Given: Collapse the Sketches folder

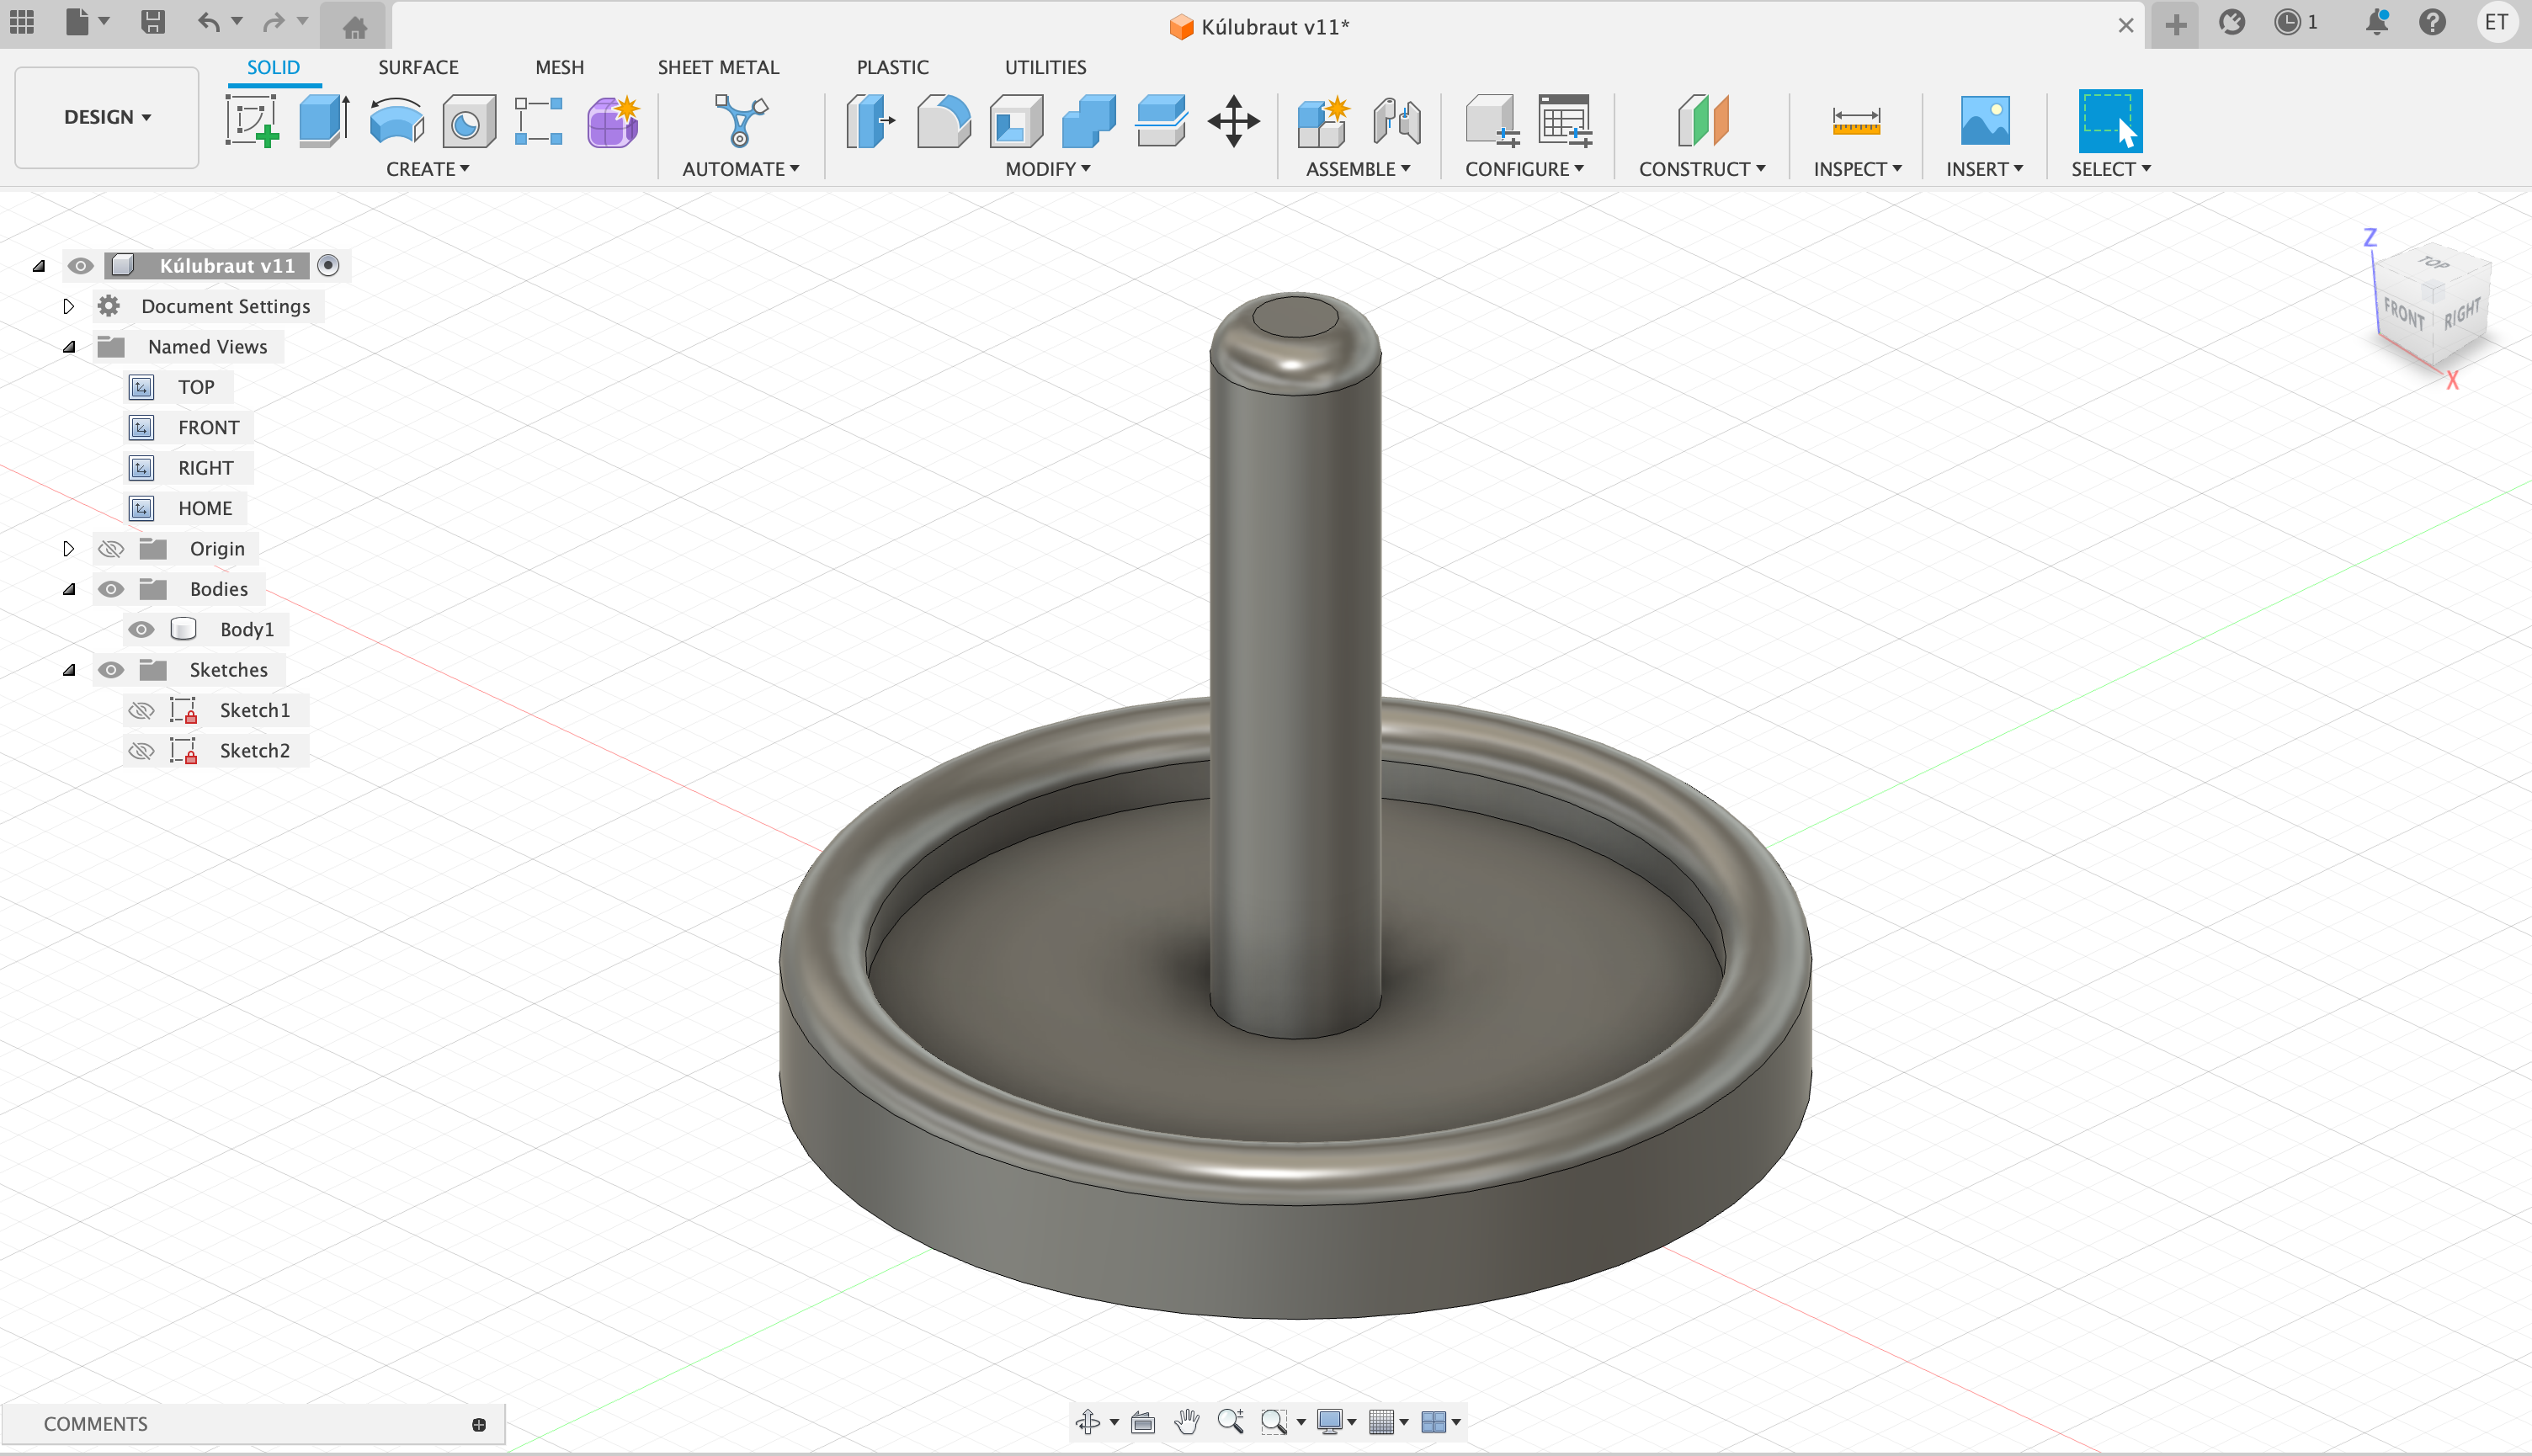Looking at the screenshot, I should [68, 670].
